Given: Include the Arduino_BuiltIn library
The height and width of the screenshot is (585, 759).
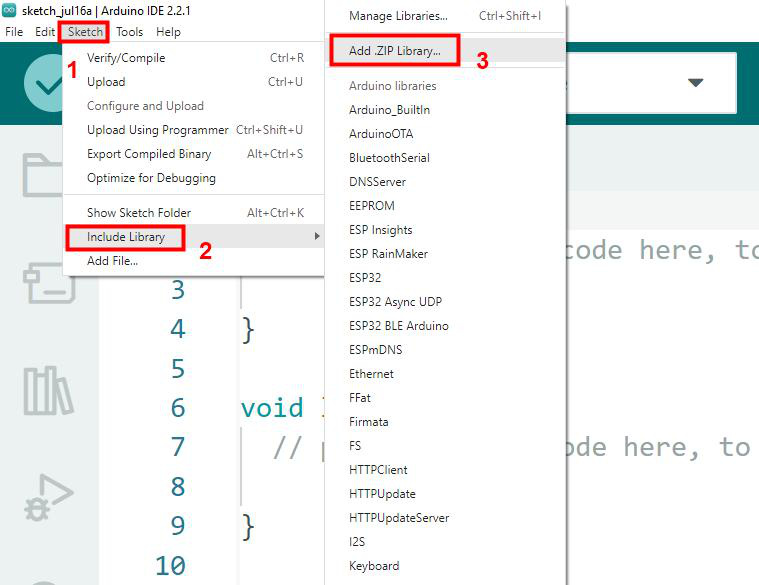Looking at the screenshot, I should pyautogui.click(x=445, y=110).
